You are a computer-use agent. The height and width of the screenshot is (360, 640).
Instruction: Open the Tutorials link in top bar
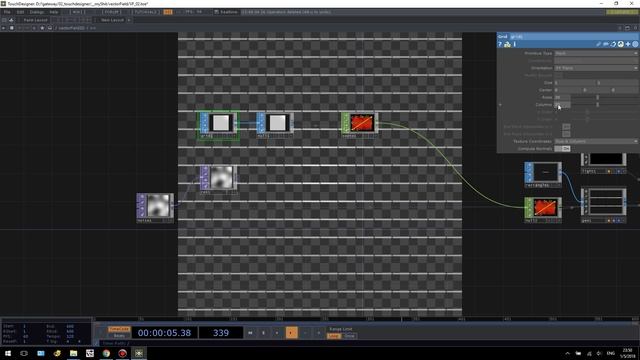(145, 12)
